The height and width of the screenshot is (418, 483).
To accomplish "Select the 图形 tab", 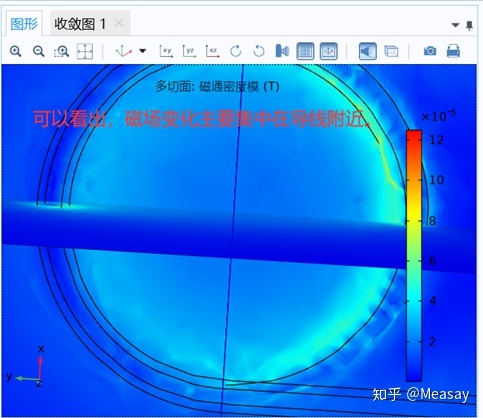I will coord(24,24).
